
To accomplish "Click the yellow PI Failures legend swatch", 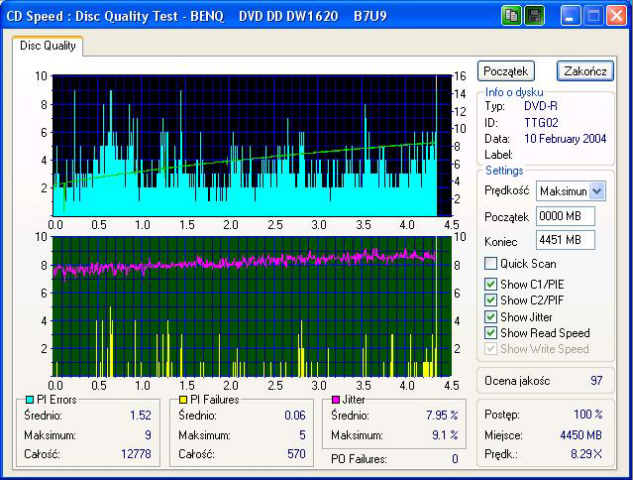I will click(x=183, y=400).
